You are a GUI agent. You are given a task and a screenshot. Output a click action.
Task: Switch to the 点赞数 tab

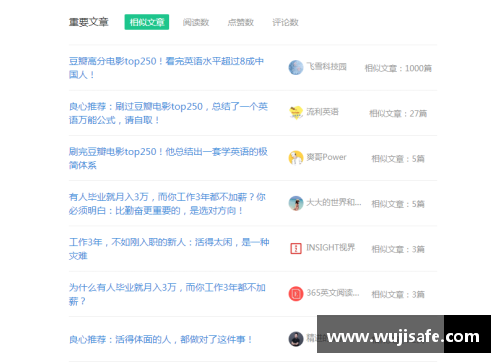241,22
